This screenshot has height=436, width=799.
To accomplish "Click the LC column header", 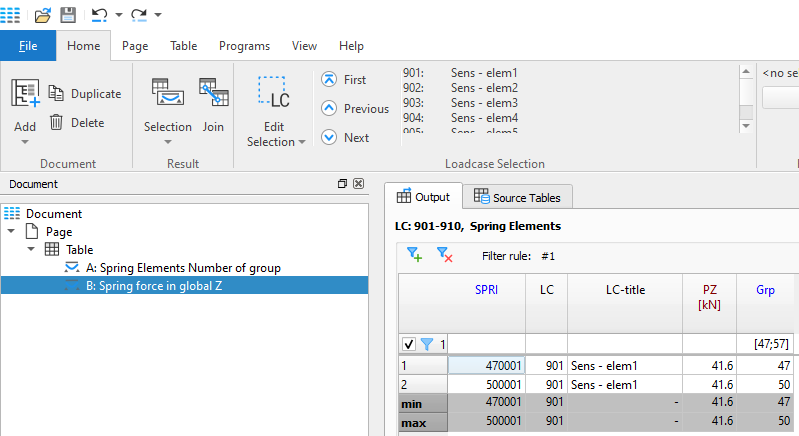I will (x=547, y=304).
